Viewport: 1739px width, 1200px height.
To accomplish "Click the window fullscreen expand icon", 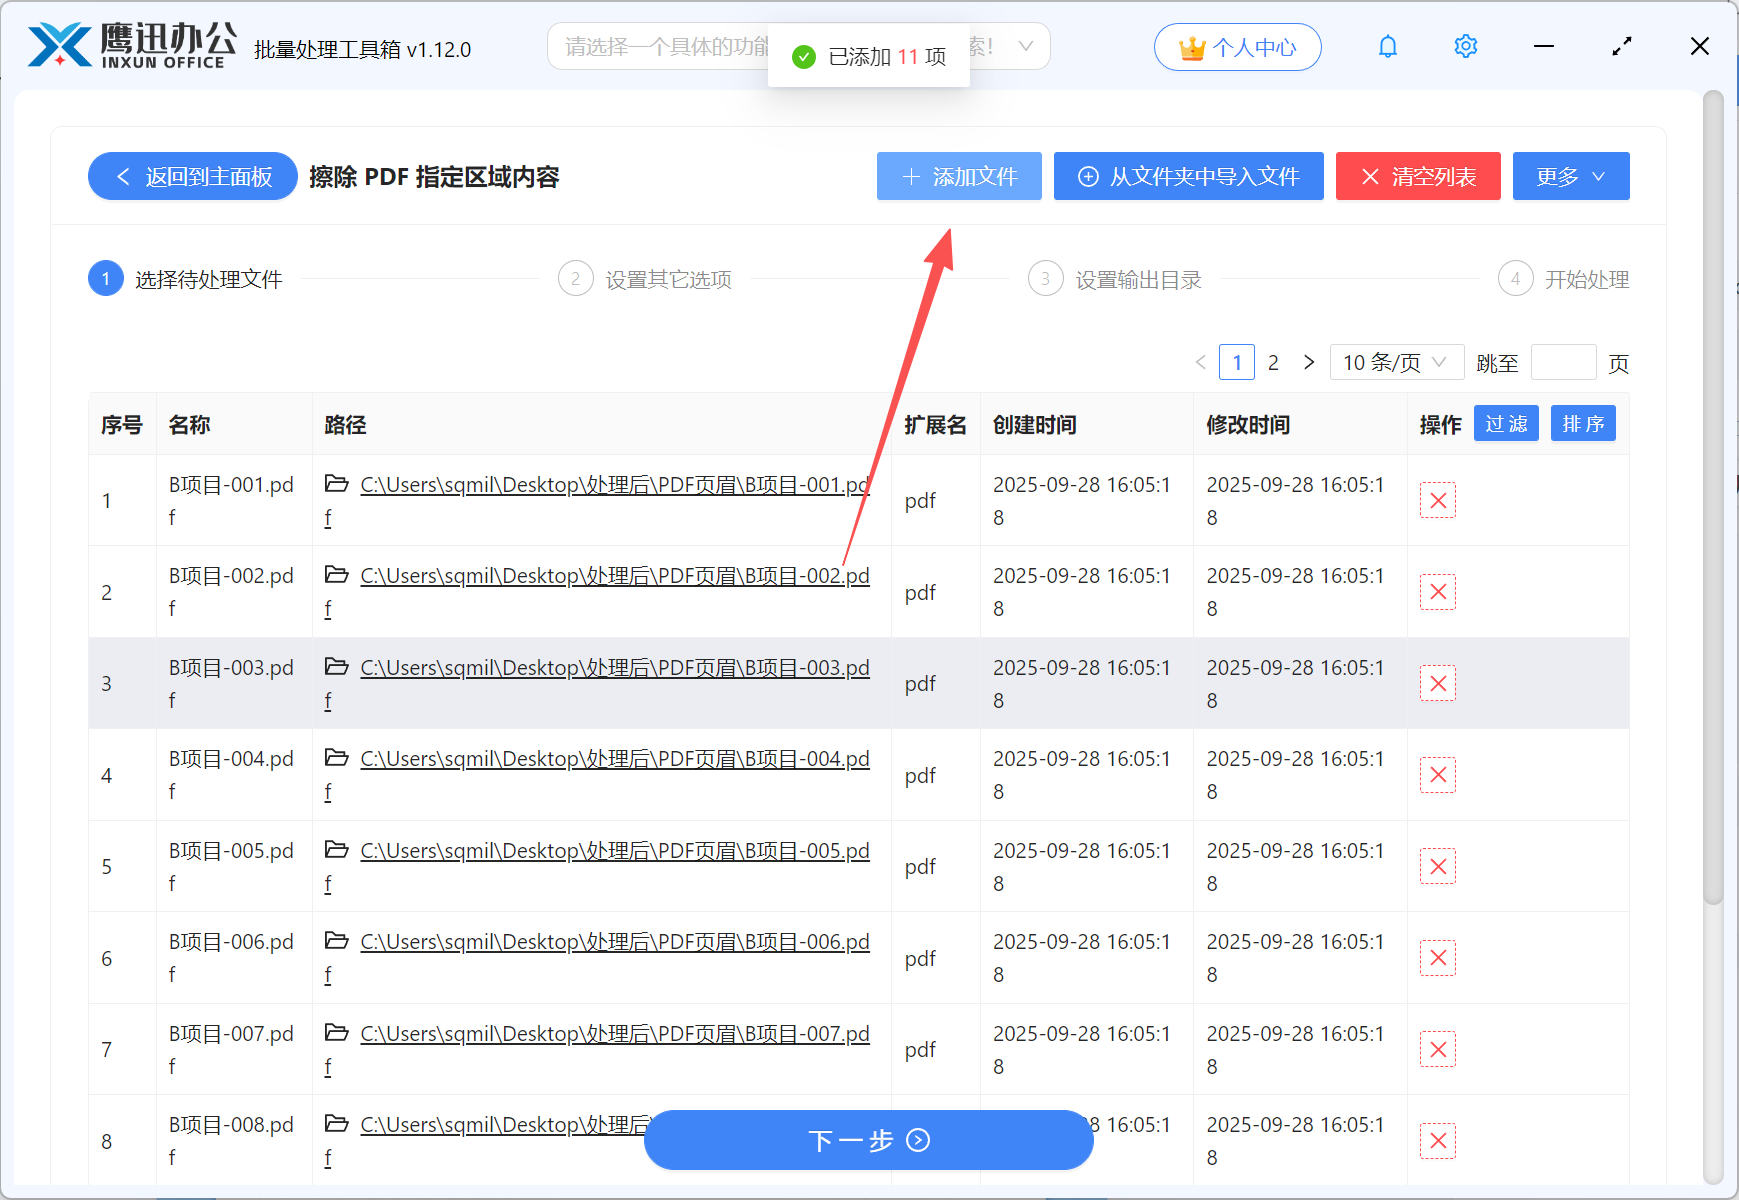I will [1622, 46].
